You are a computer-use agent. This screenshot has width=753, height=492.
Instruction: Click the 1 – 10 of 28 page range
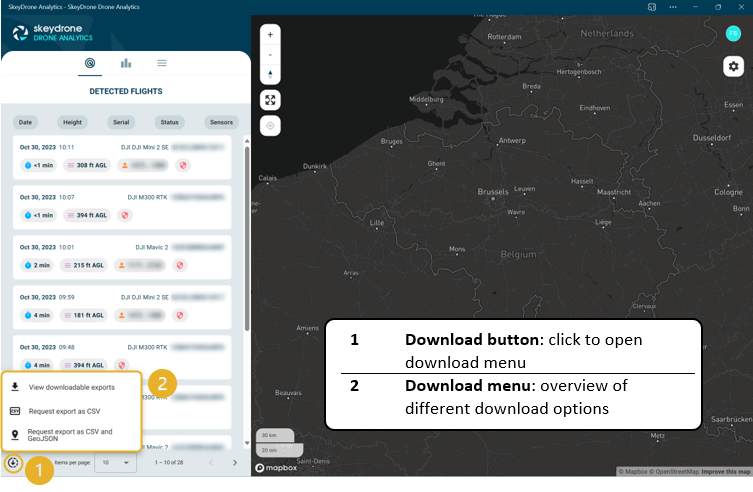(169, 463)
